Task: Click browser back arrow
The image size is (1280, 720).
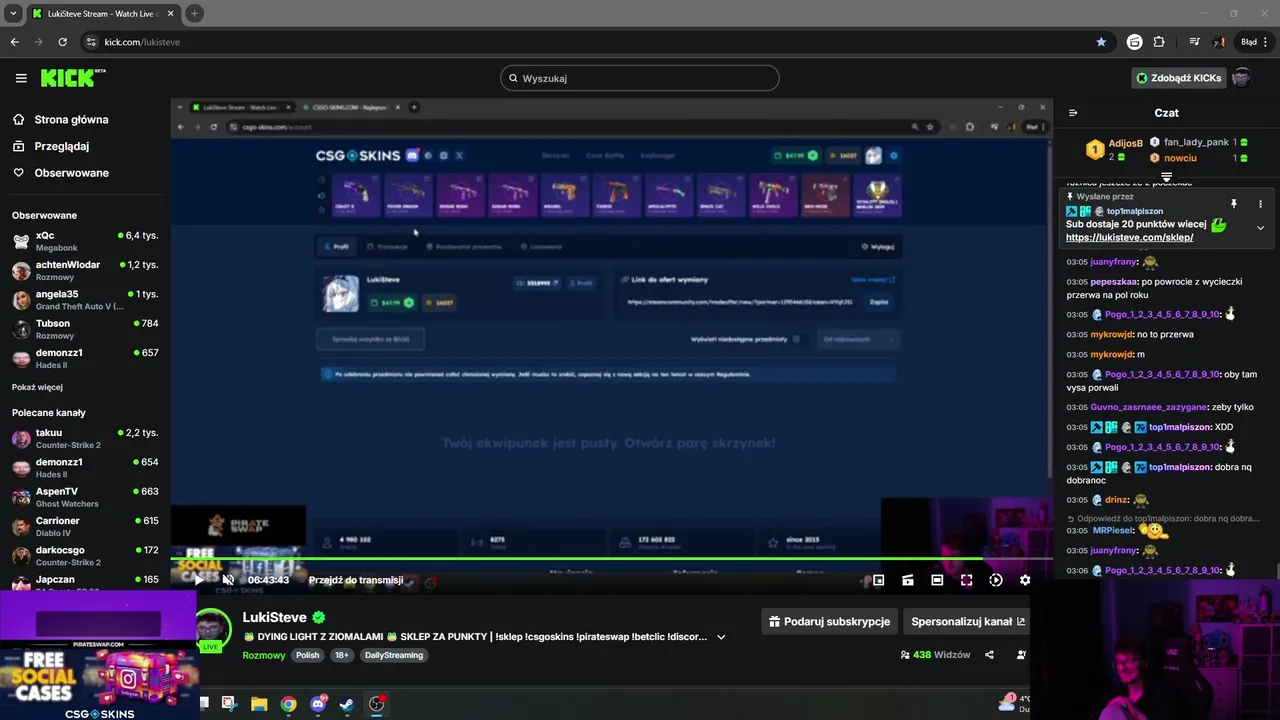Action: (14, 42)
